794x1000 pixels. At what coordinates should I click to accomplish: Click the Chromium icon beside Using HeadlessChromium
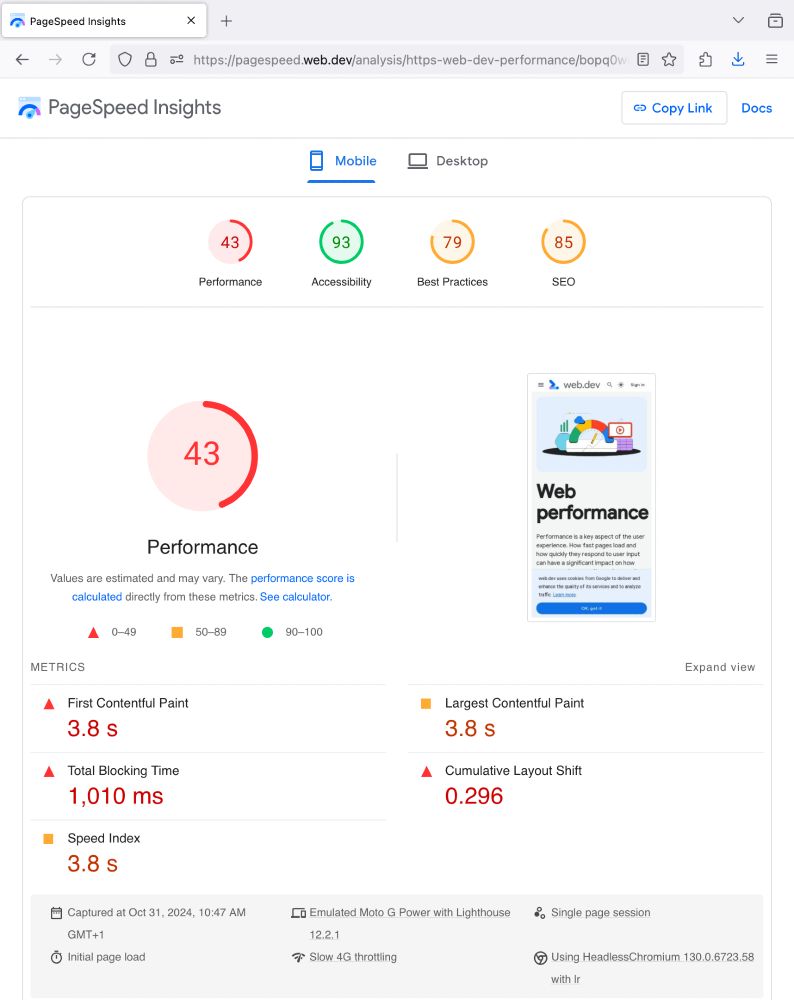coord(540,958)
